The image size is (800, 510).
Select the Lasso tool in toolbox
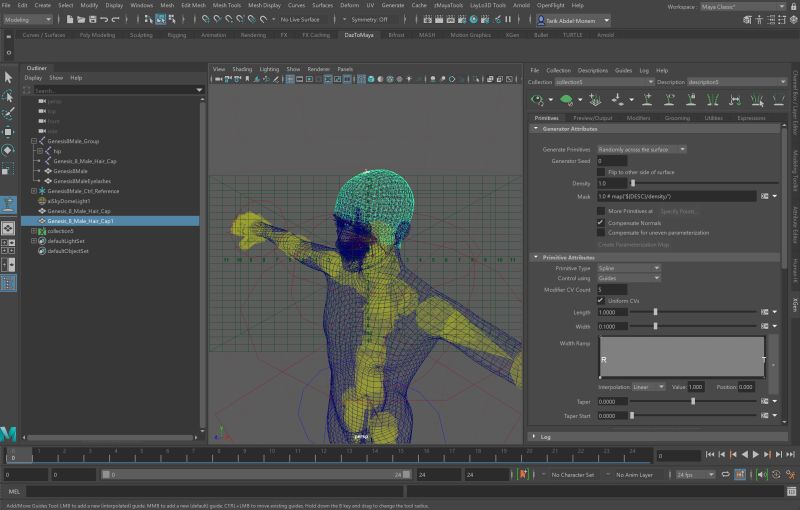point(8,96)
